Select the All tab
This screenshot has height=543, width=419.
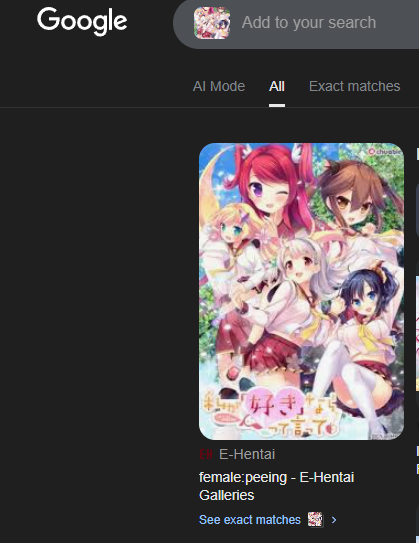[277, 86]
